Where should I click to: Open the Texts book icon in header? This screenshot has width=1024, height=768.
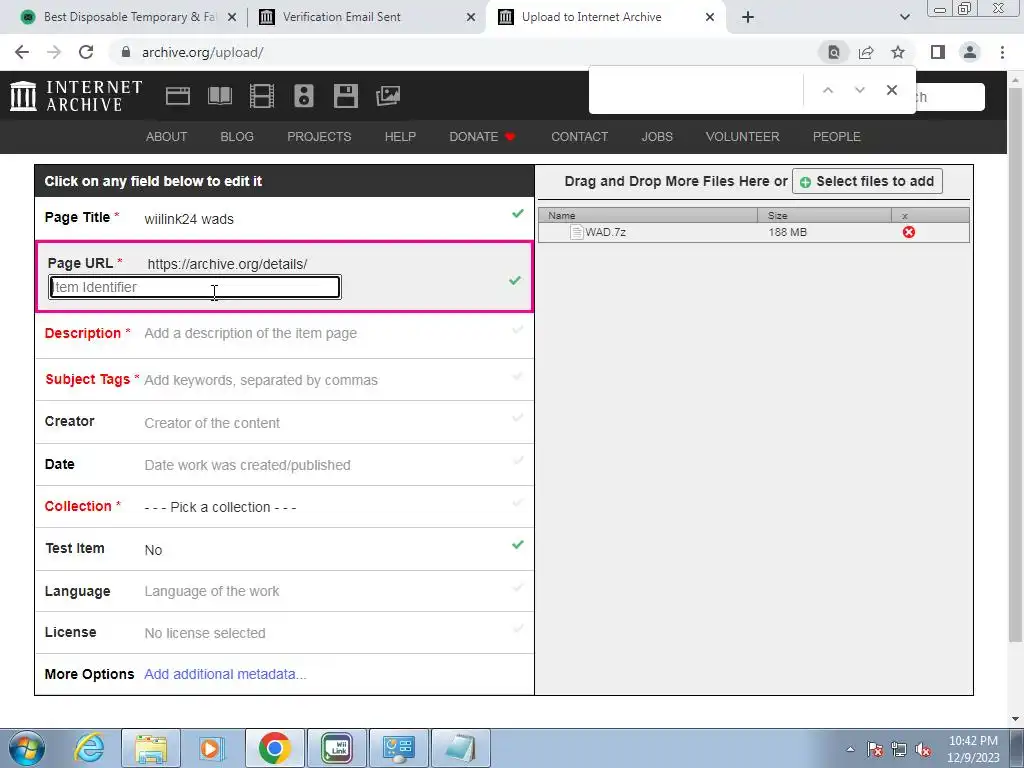[x=220, y=96]
